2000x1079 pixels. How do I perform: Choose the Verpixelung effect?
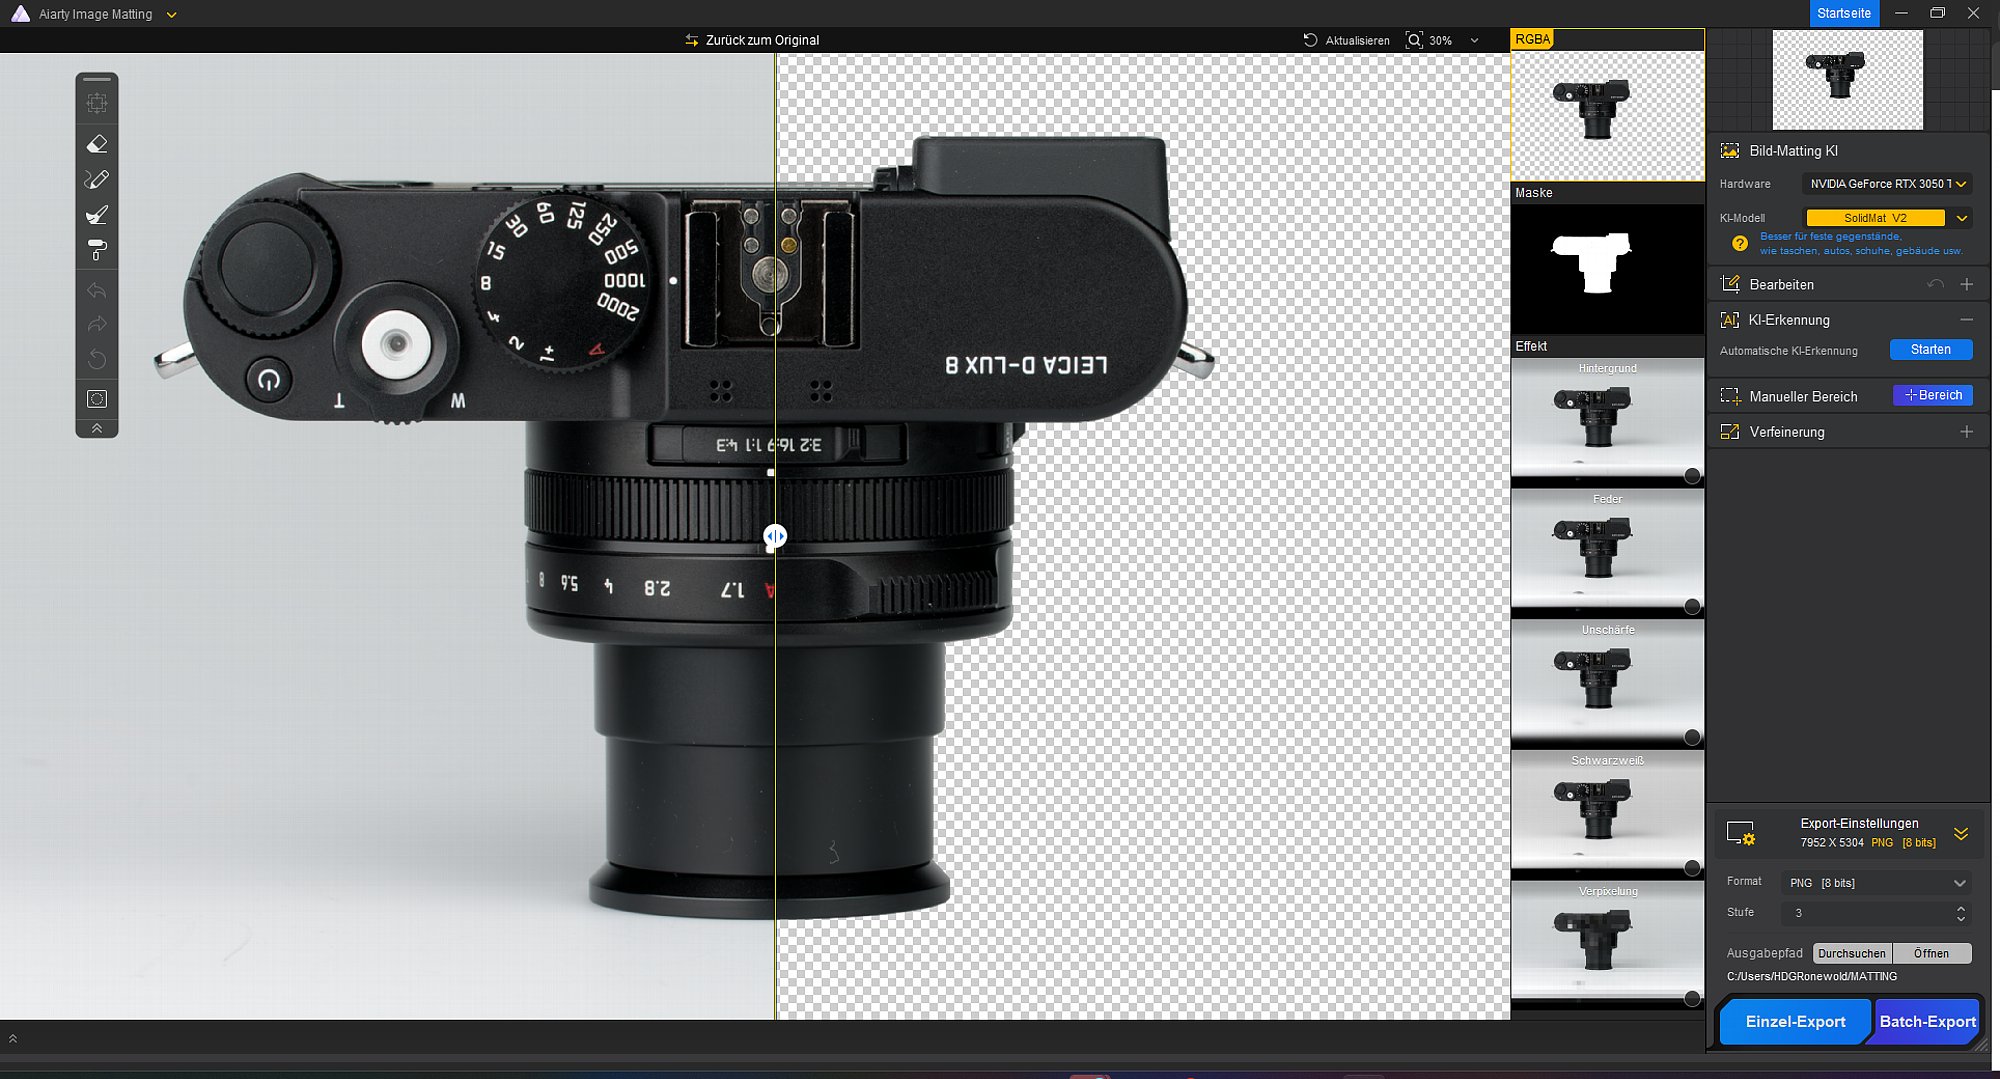pos(1607,943)
